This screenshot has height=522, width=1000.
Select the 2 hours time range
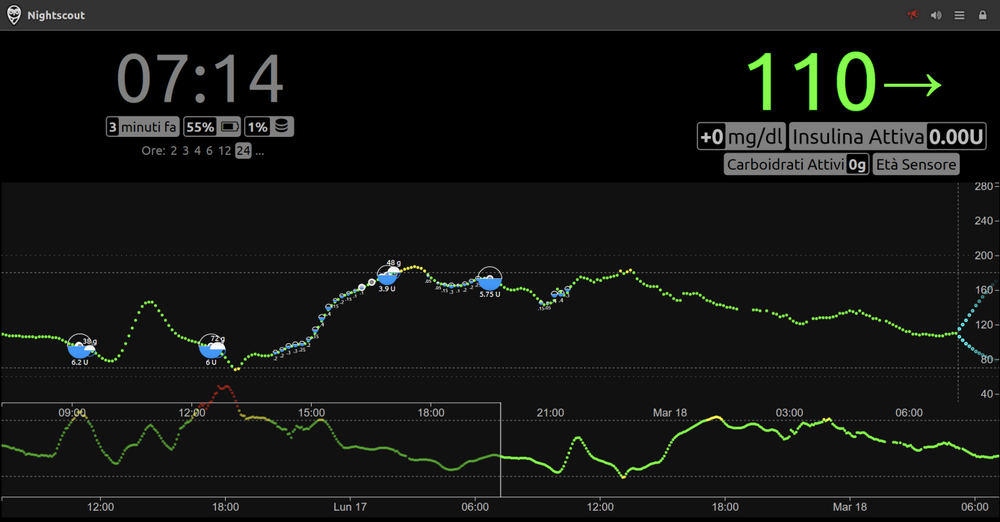pyautogui.click(x=173, y=151)
